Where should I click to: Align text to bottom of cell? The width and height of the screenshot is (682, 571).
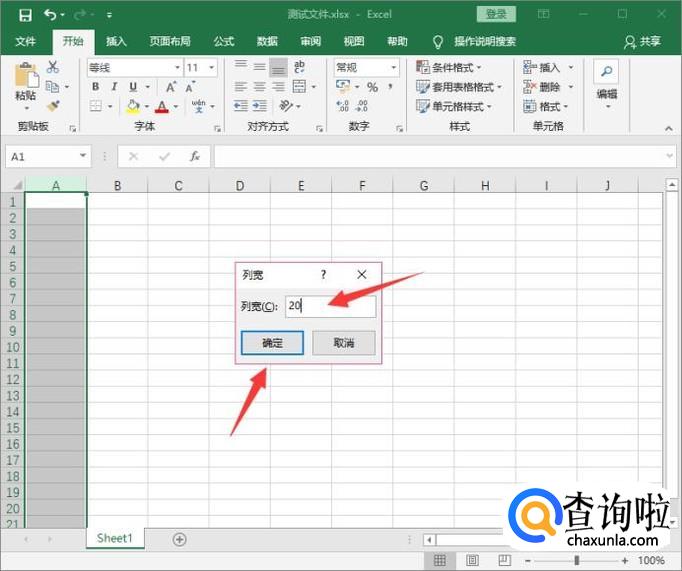pyautogui.click(x=278, y=67)
